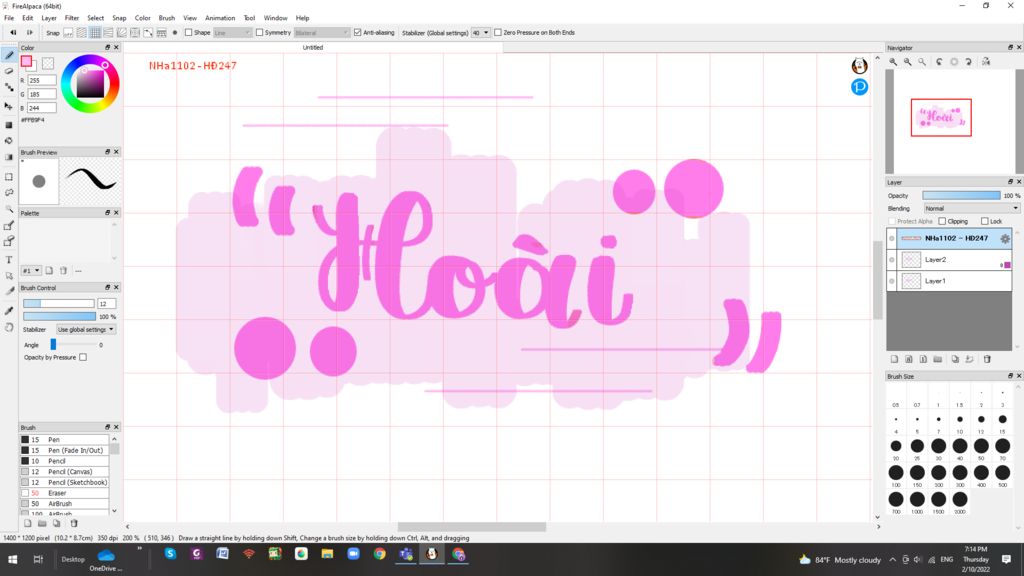The height and width of the screenshot is (576, 1024).
Task: Disable the Anti-aliasing checkbox
Action: click(357, 32)
